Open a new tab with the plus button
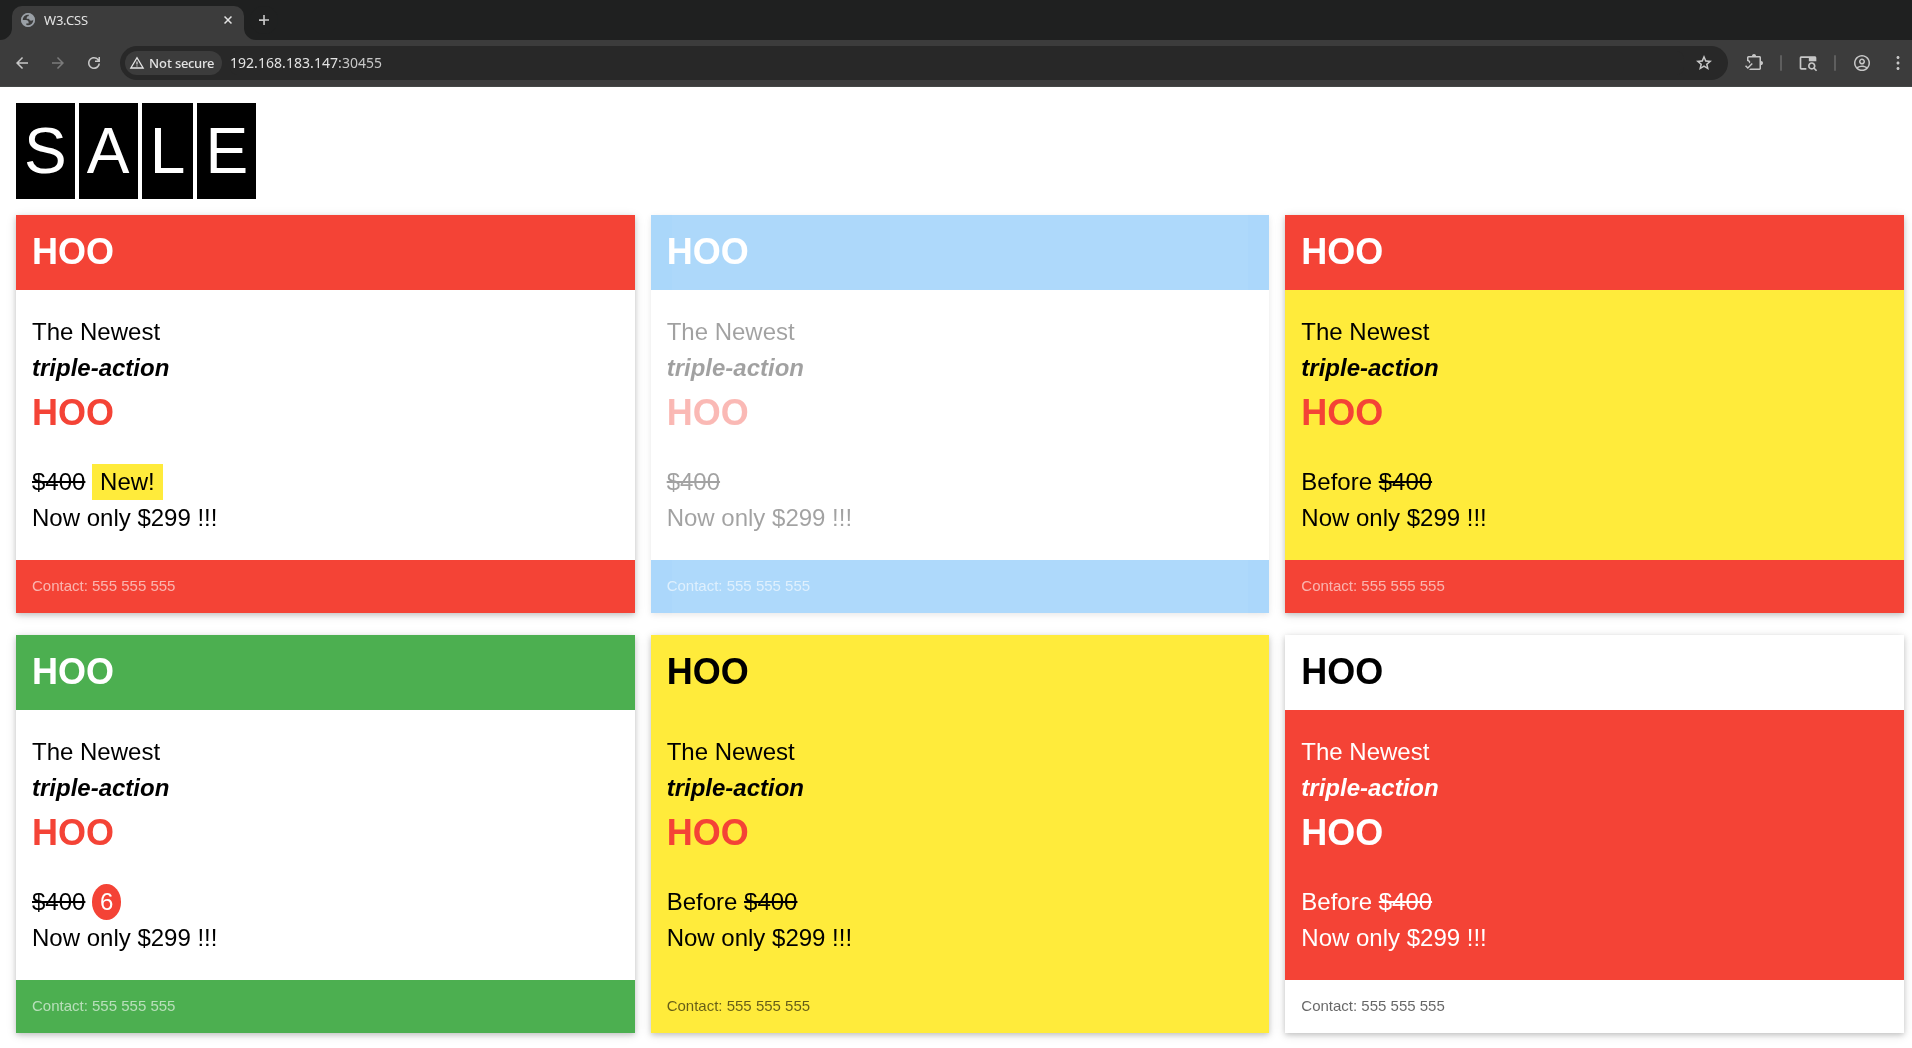This screenshot has height=1048, width=1912. (x=264, y=20)
